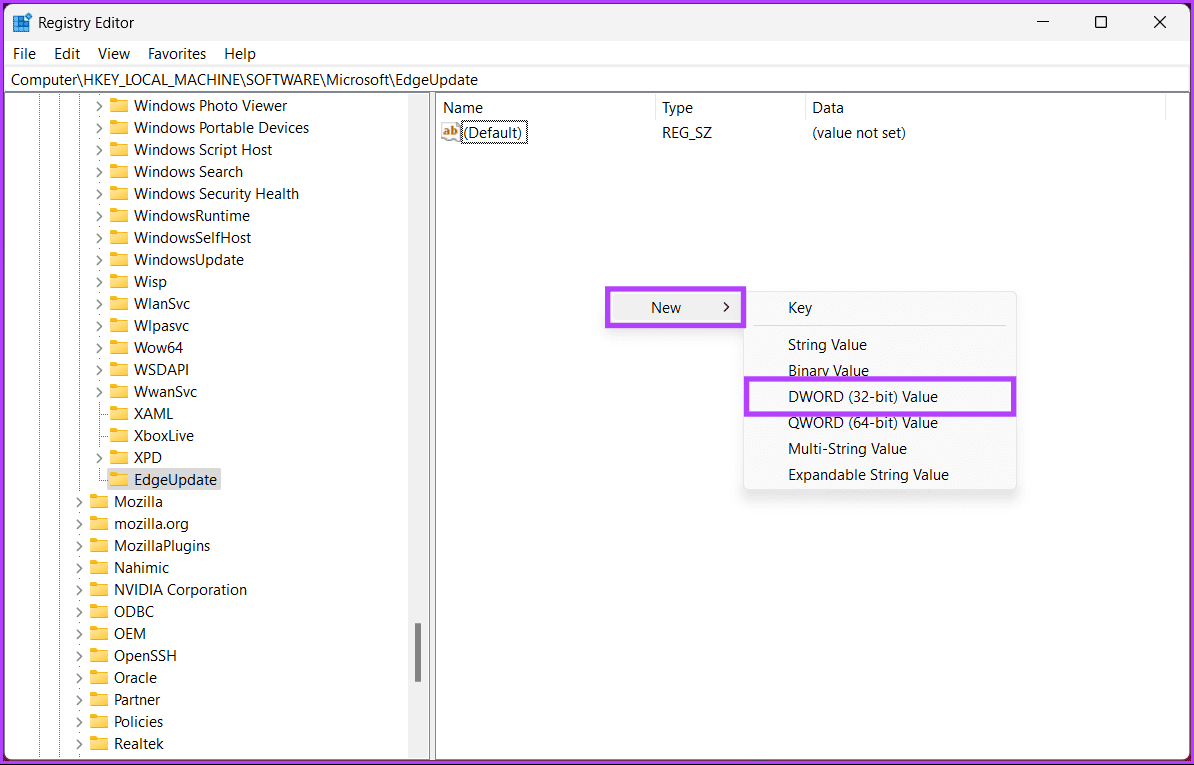Select the WSDAPI folder icon

click(119, 370)
